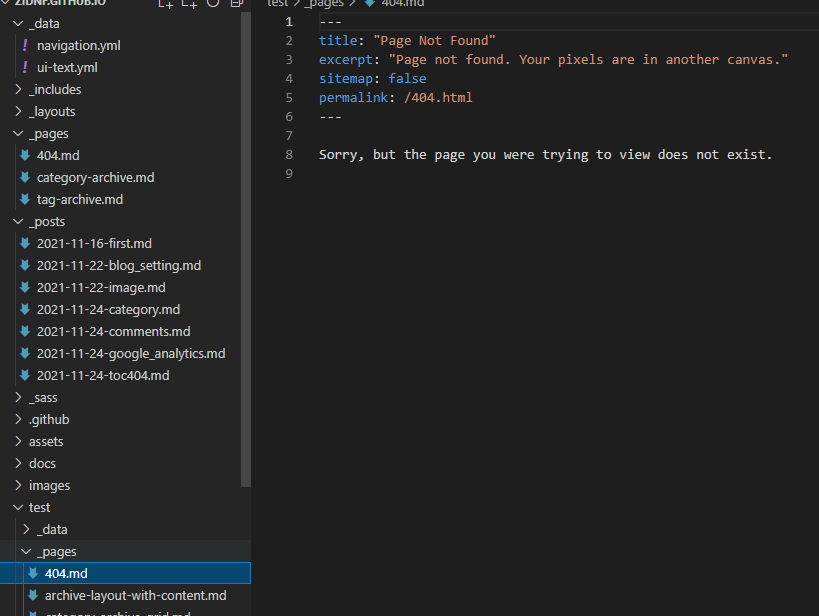819x616 pixels.
Task: Open the category-archive.md file
Action: point(95,178)
